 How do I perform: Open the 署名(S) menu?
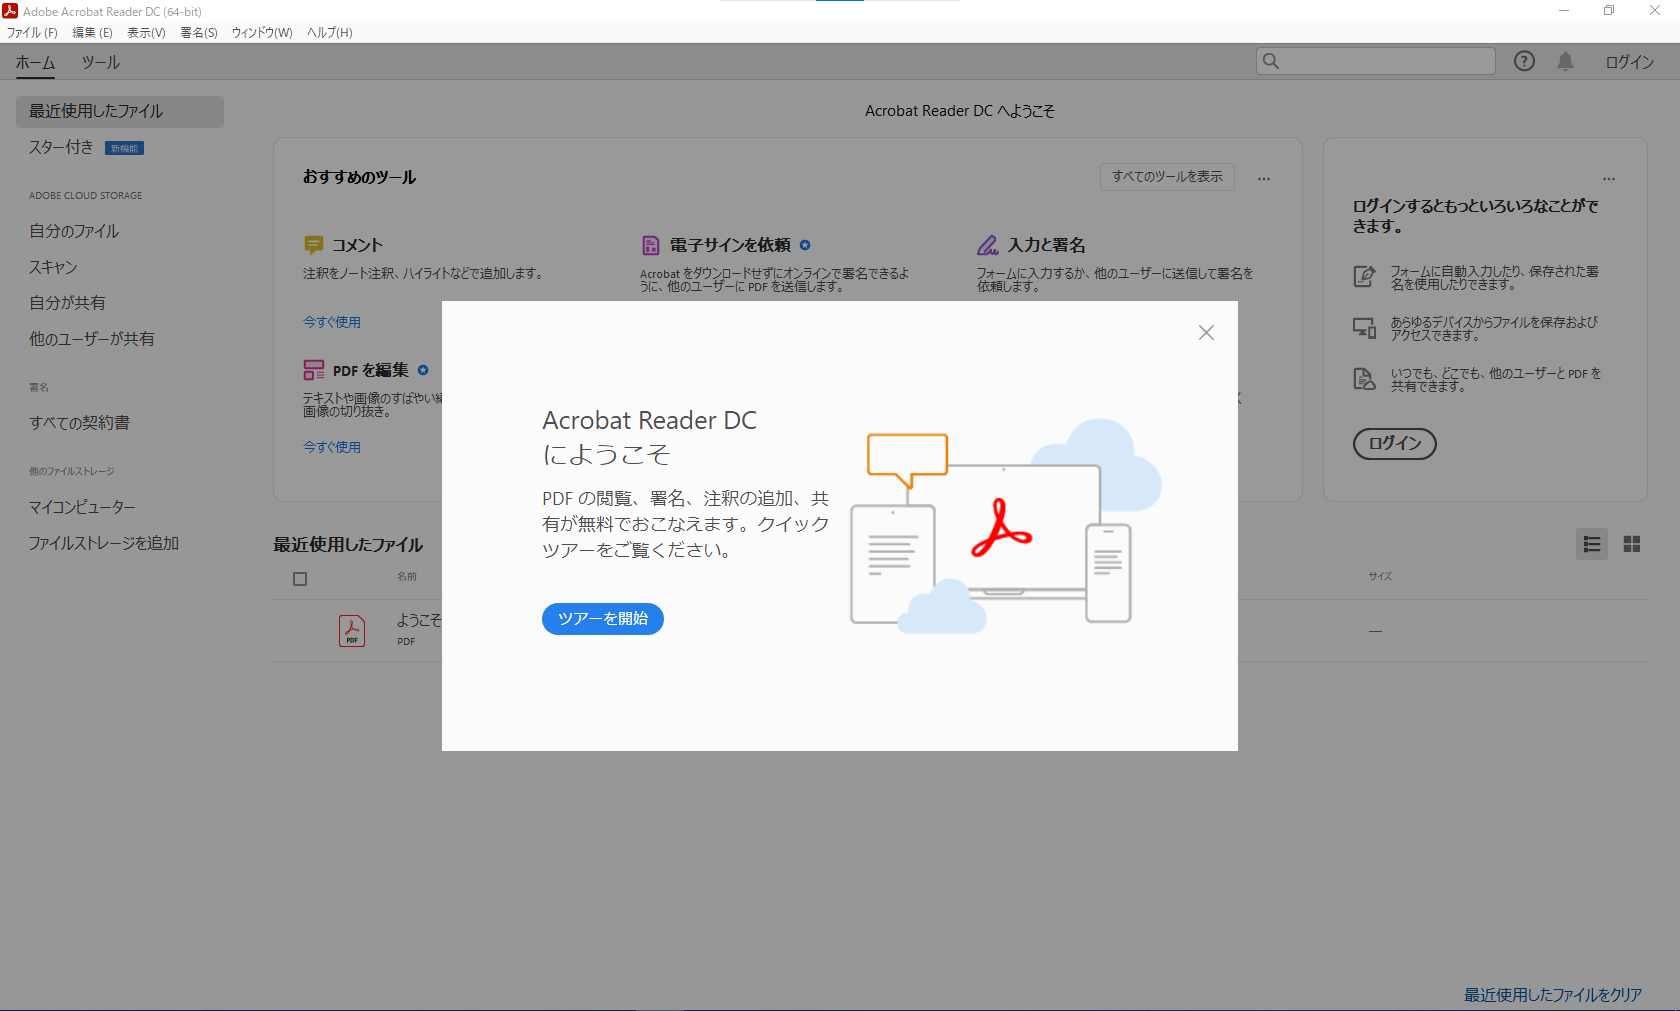point(199,33)
